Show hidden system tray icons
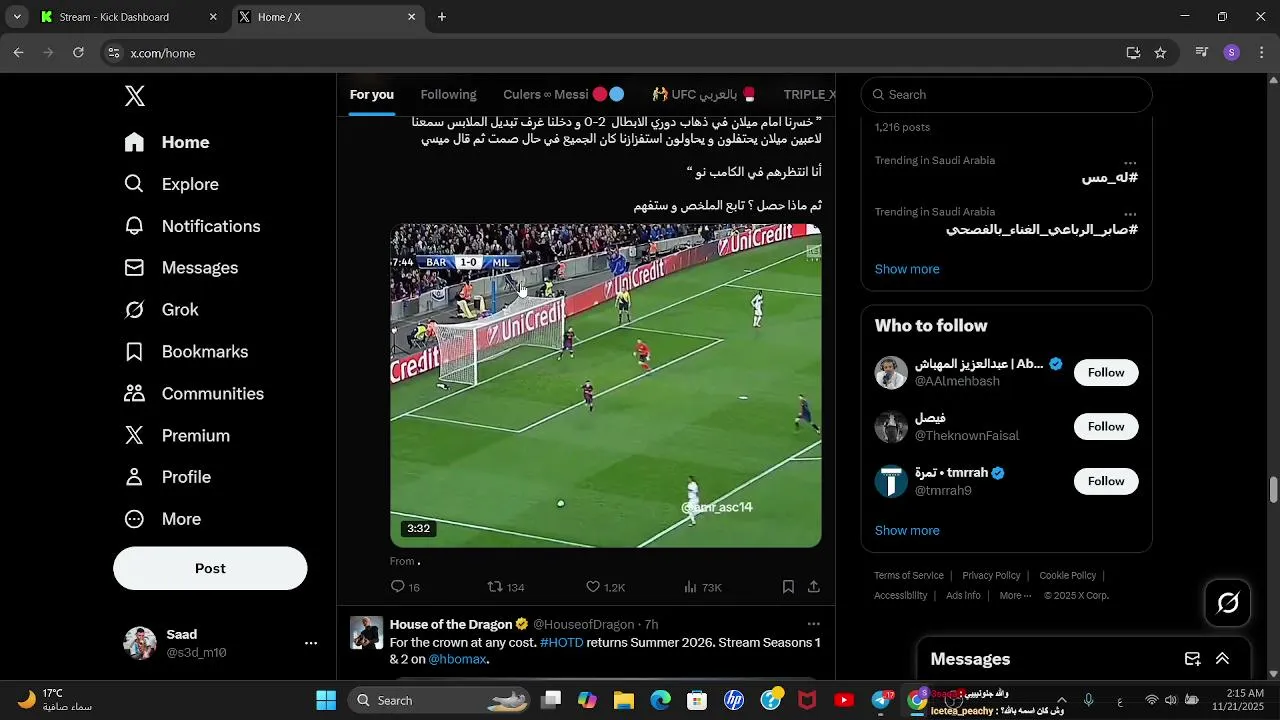Viewport: 1280px width, 720px height. tap(1061, 700)
